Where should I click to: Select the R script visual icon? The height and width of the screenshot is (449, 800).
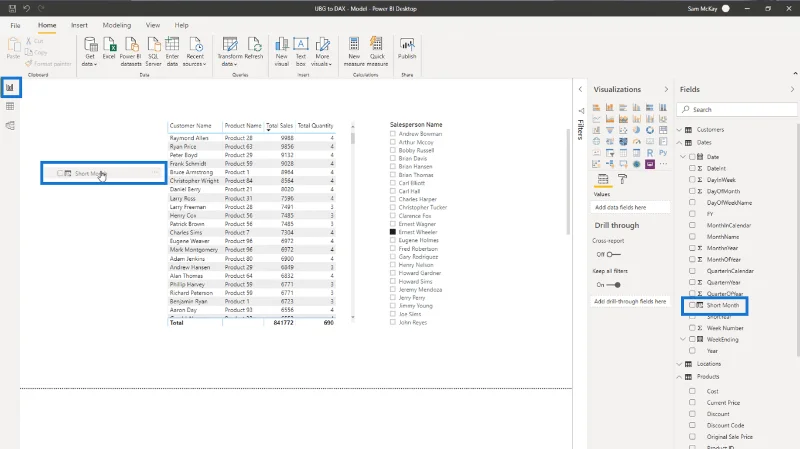coord(649,153)
